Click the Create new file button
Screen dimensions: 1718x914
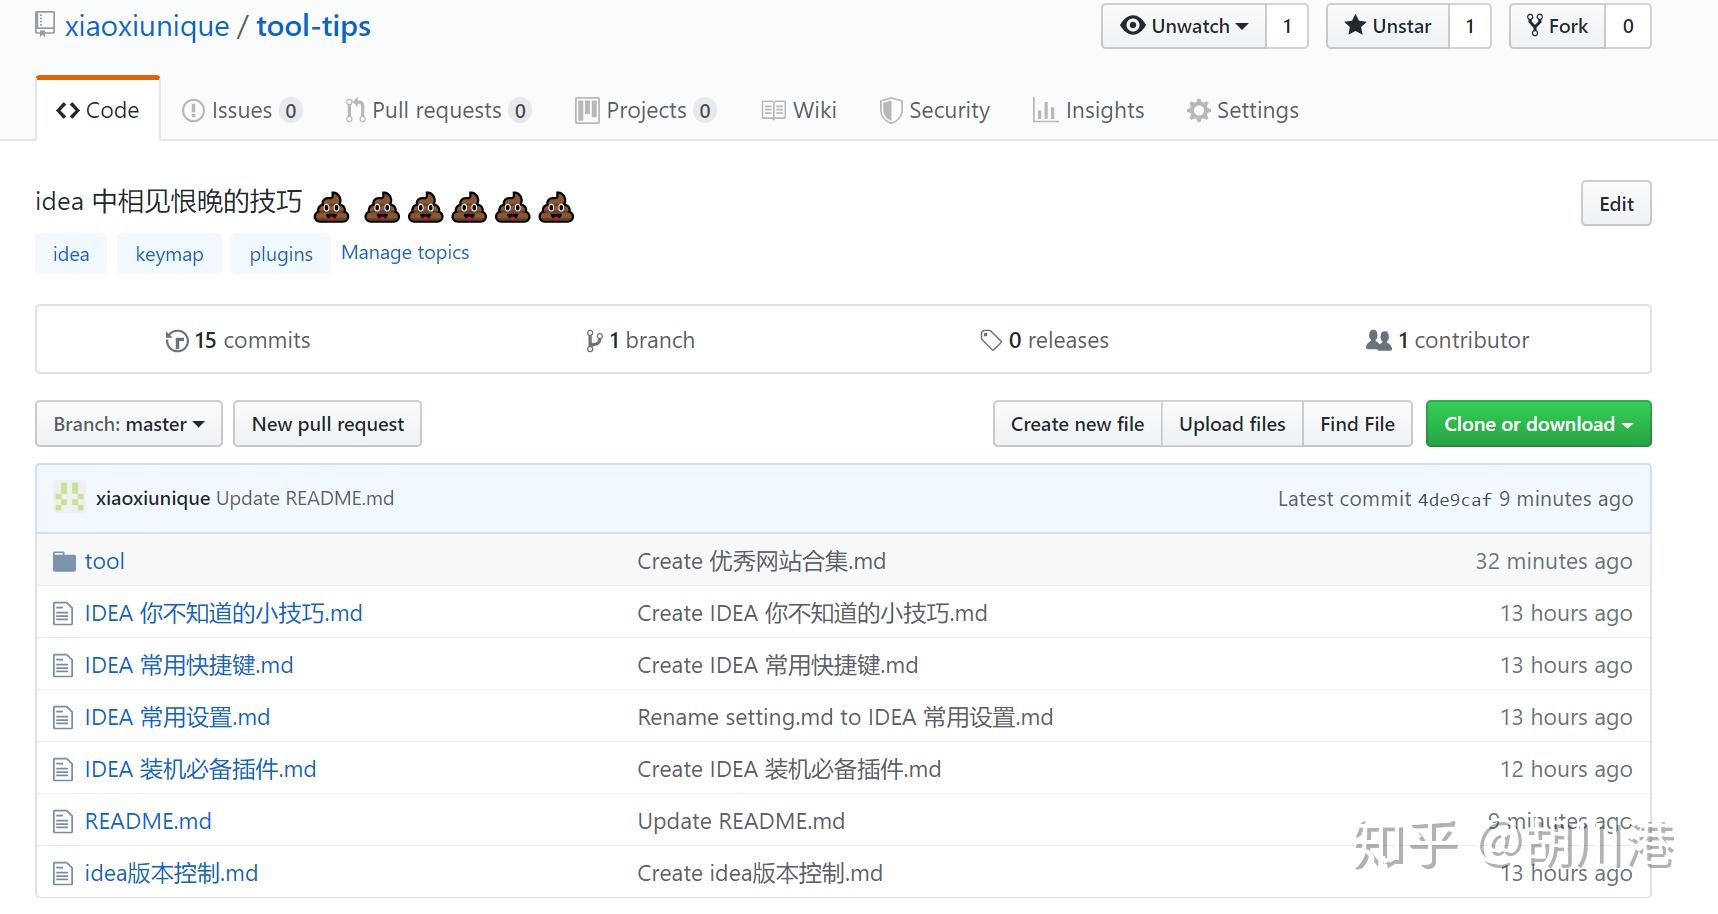click(1077, 424)
